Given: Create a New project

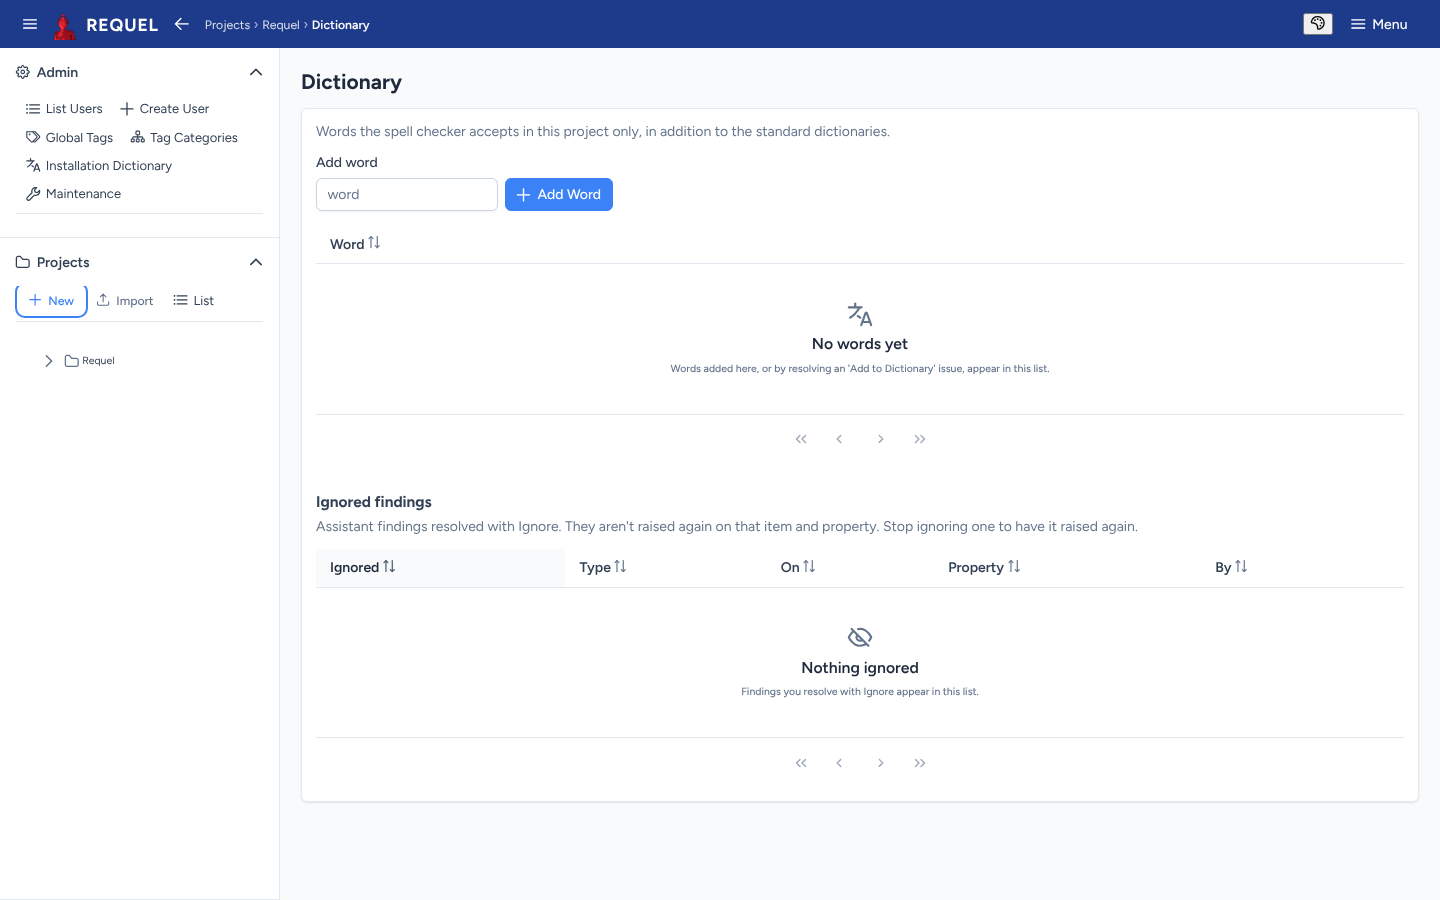Looking at the screenshot, I should click(51, 301).
